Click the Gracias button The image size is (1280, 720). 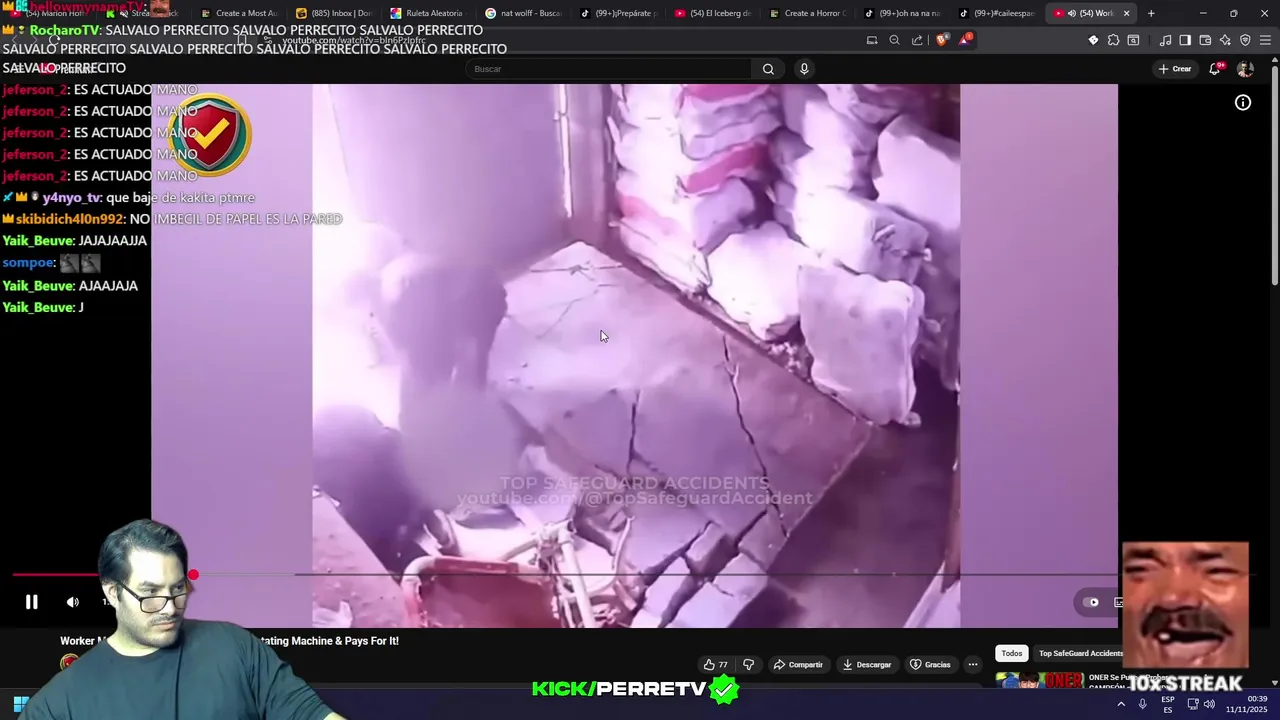(x=929, y=664)
